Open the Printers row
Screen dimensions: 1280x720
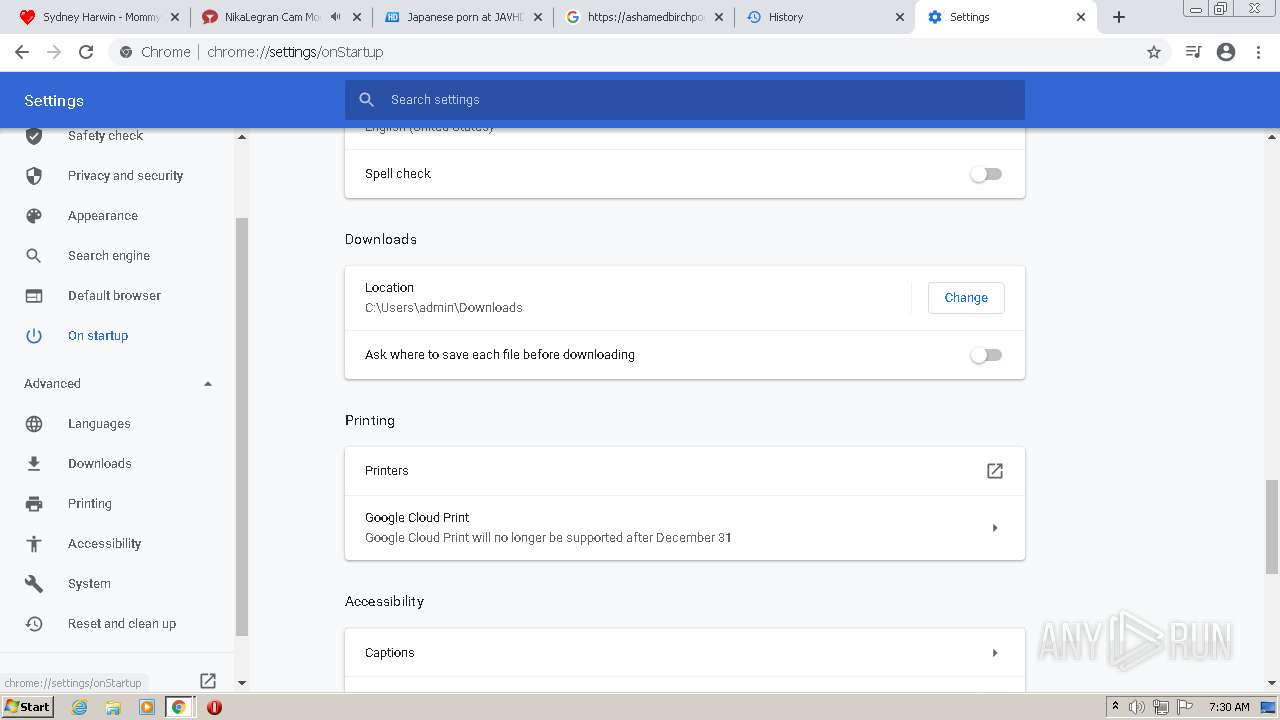pyautogui.click(x=685, y=471)
